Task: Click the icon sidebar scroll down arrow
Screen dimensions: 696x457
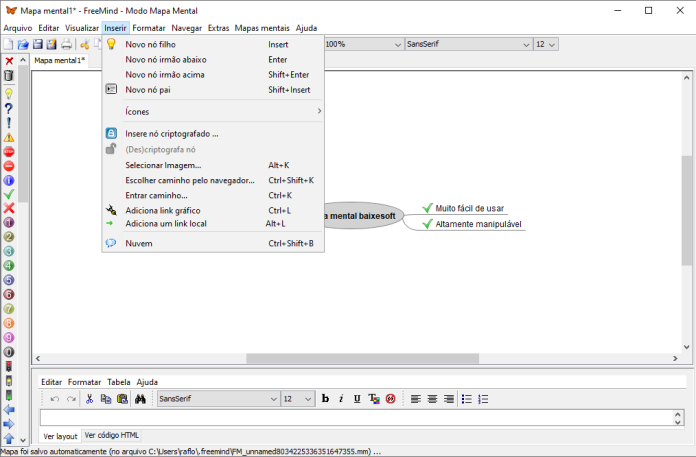Action: tap(23, 440)
